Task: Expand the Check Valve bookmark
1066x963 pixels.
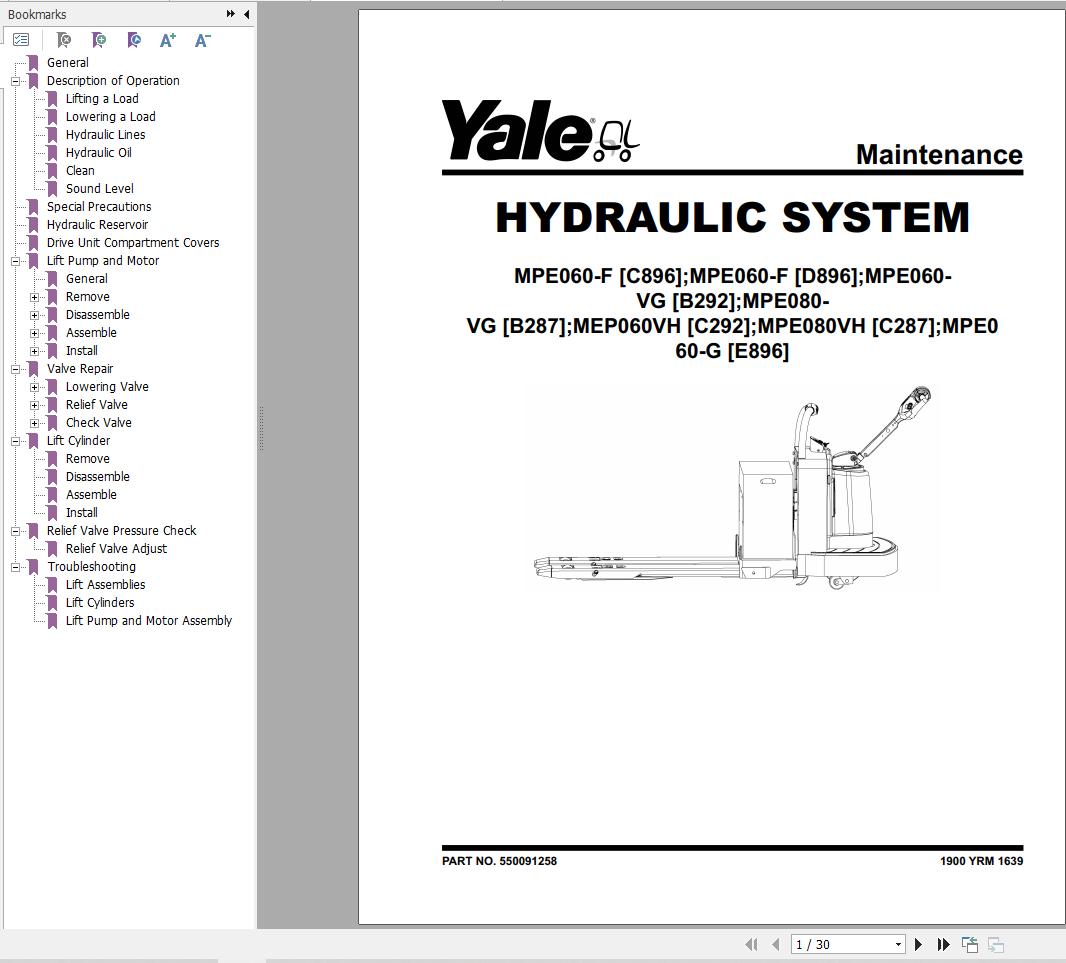Action: 34,423
